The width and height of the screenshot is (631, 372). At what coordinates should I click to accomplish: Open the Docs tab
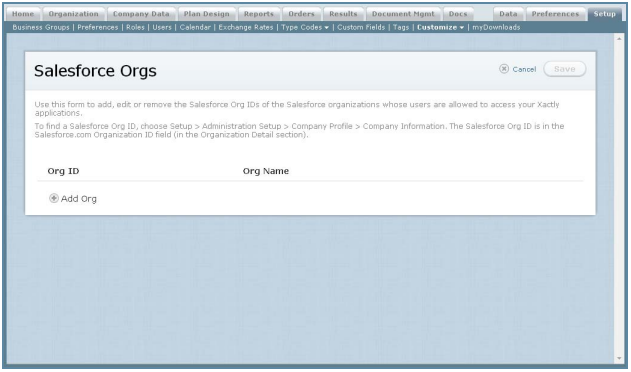pos(458,14)
